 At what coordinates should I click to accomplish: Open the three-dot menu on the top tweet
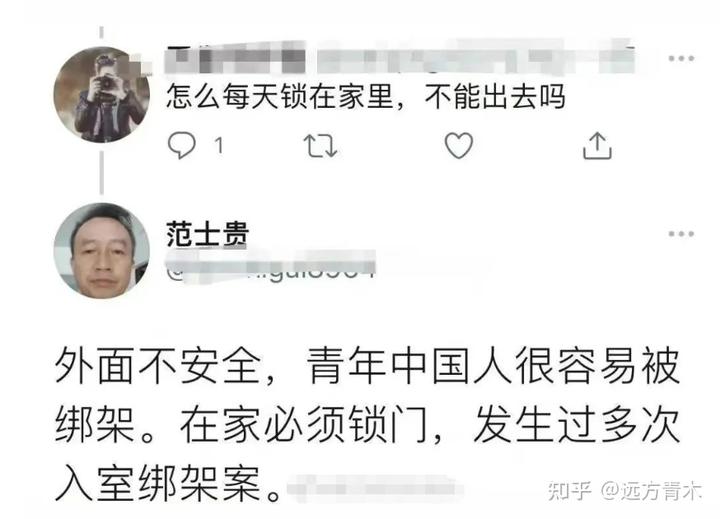point(681,58)
